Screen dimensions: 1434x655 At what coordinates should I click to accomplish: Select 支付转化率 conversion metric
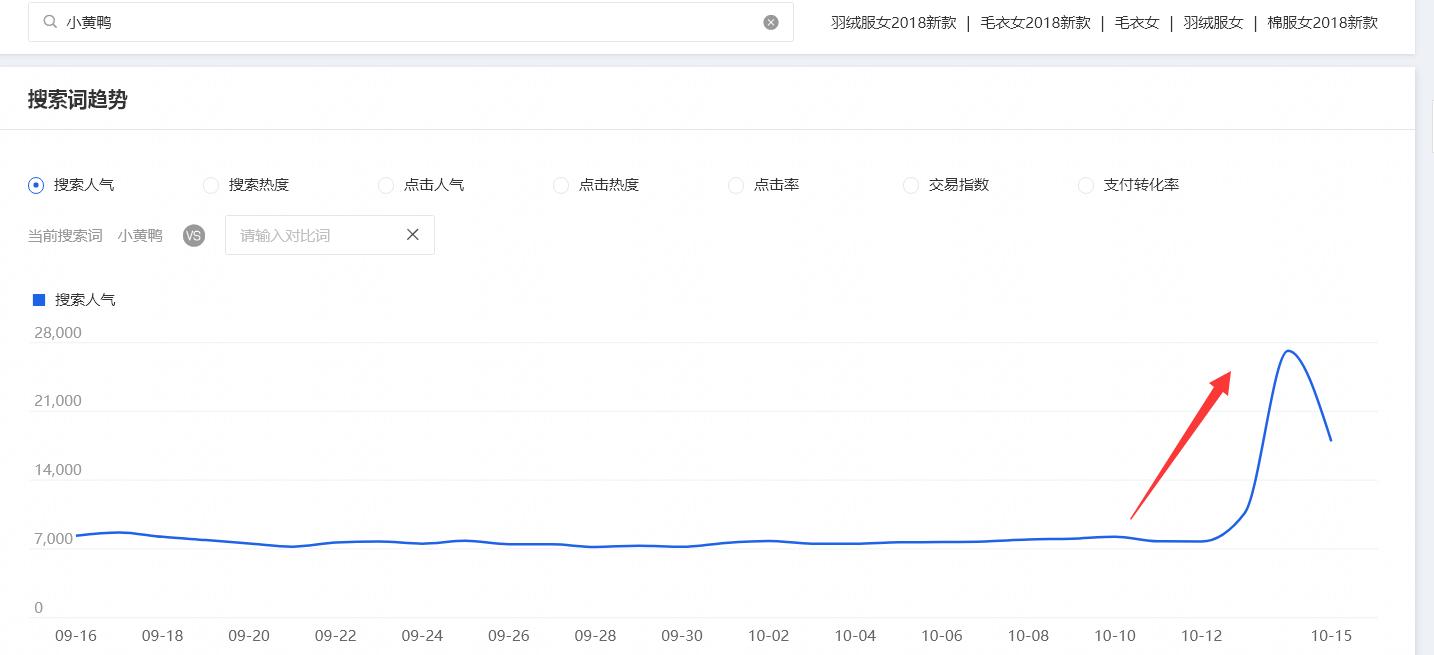(x=1085, y=185)
